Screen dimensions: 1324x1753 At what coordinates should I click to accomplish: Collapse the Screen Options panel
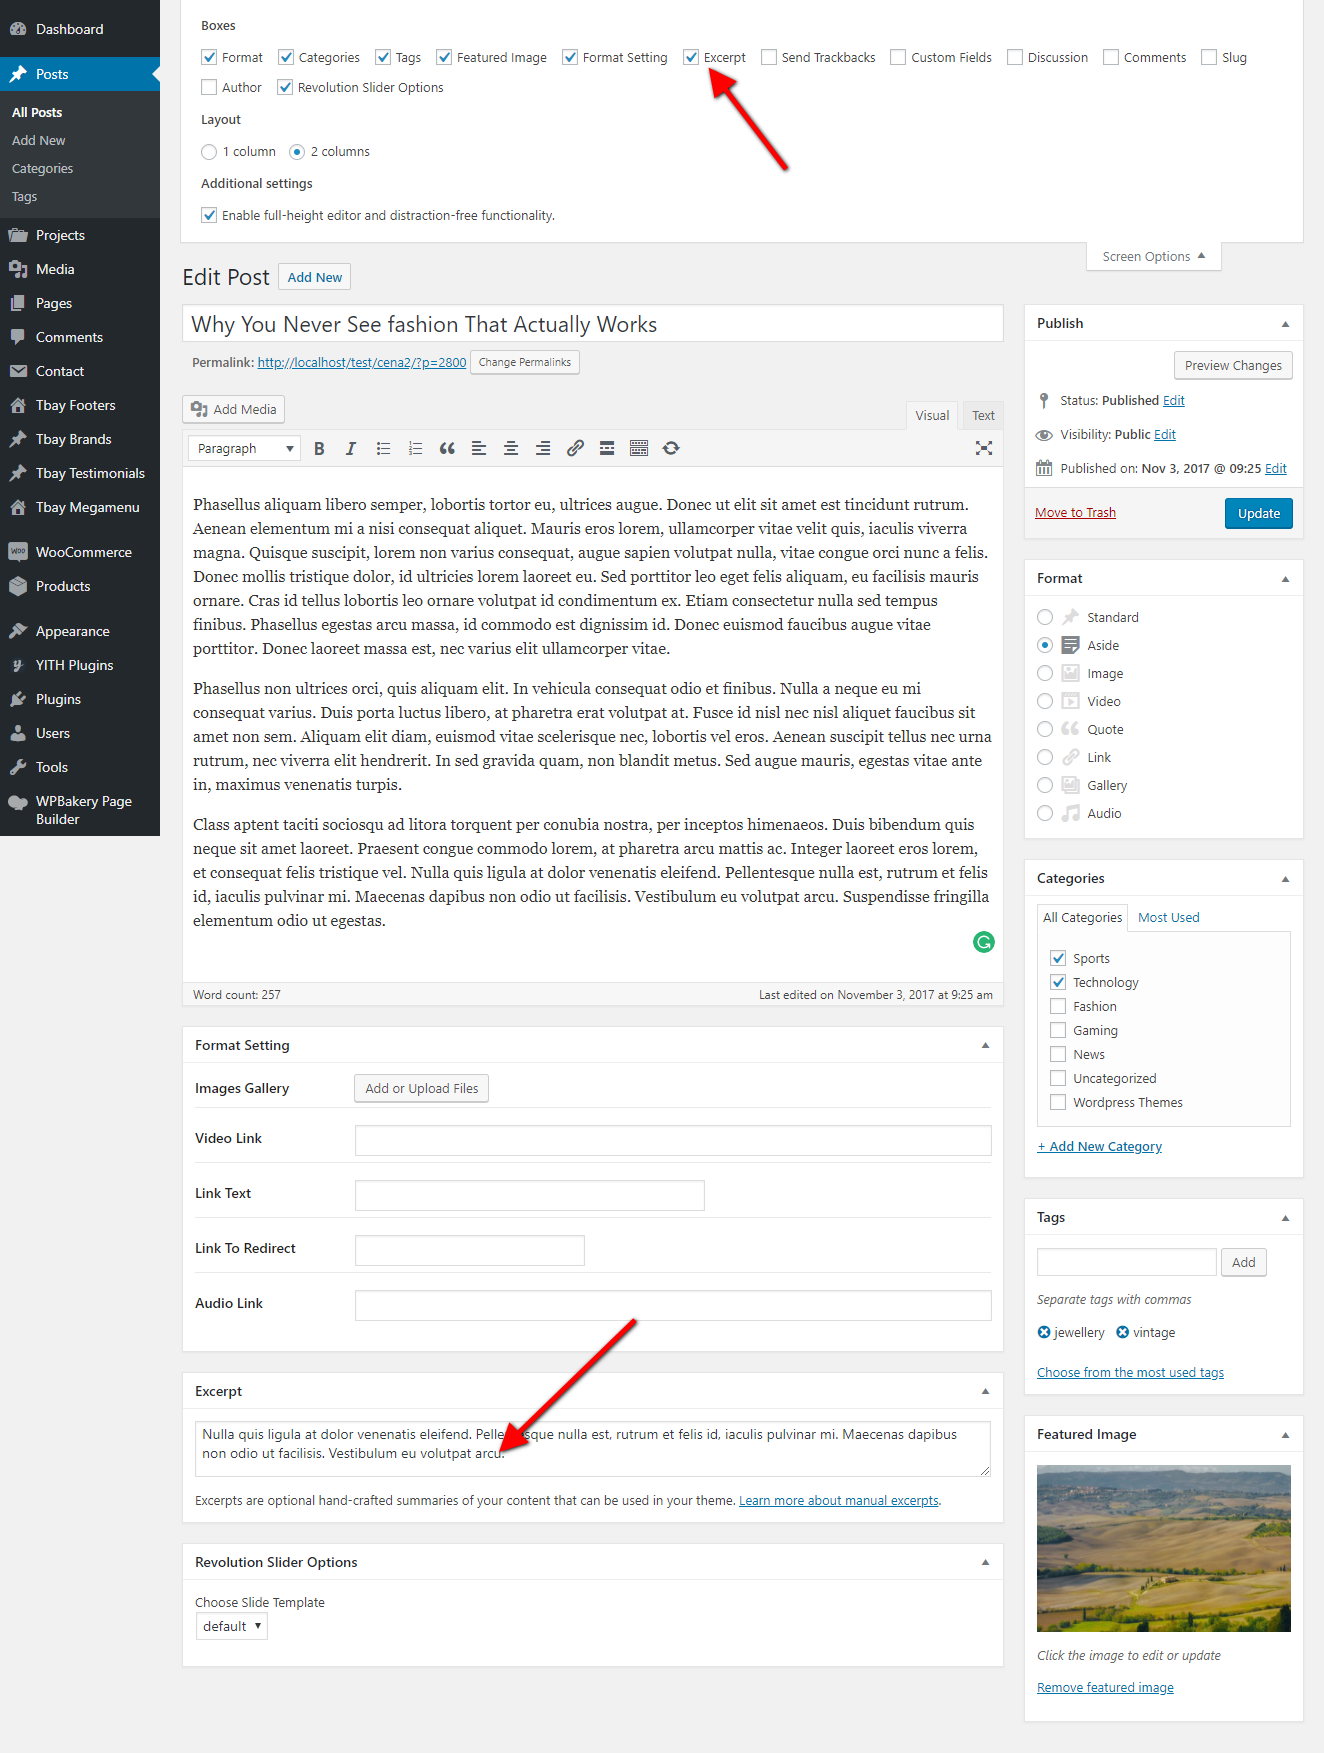tap(1153, 257)
